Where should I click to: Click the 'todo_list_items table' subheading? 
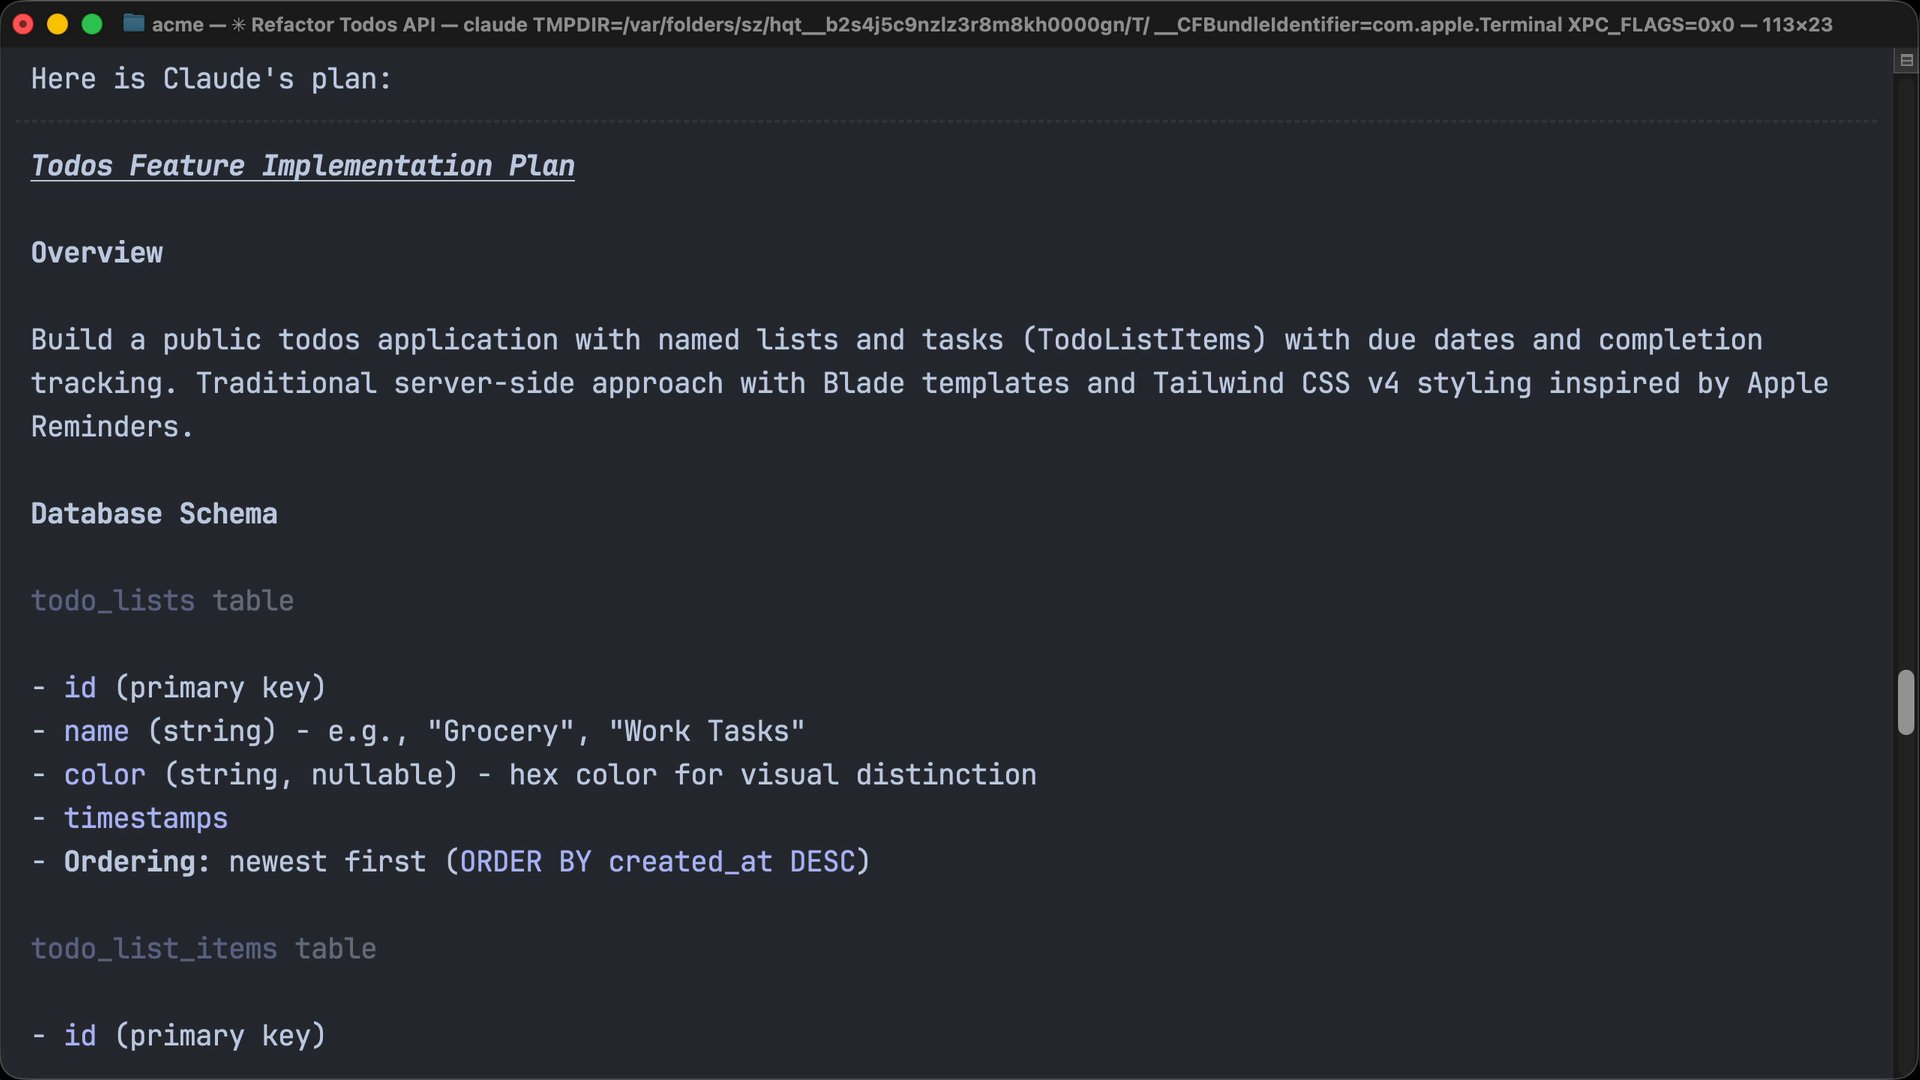pyautogui.click(x=203, y=949)
